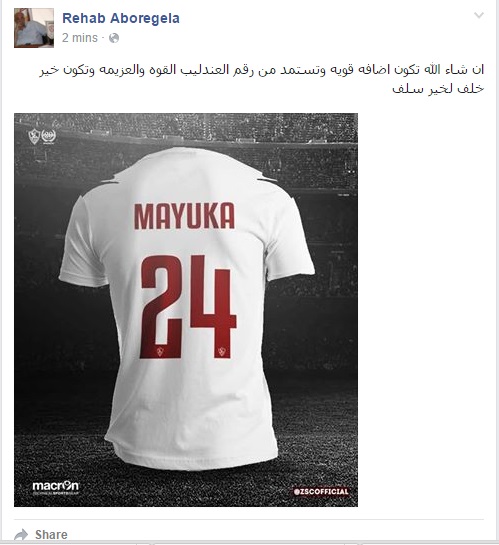Image resolution: width=499 pixels, height=545 pixels.
Task: Click the digit 2 on the jersey
Action: [x=161, y=307]
